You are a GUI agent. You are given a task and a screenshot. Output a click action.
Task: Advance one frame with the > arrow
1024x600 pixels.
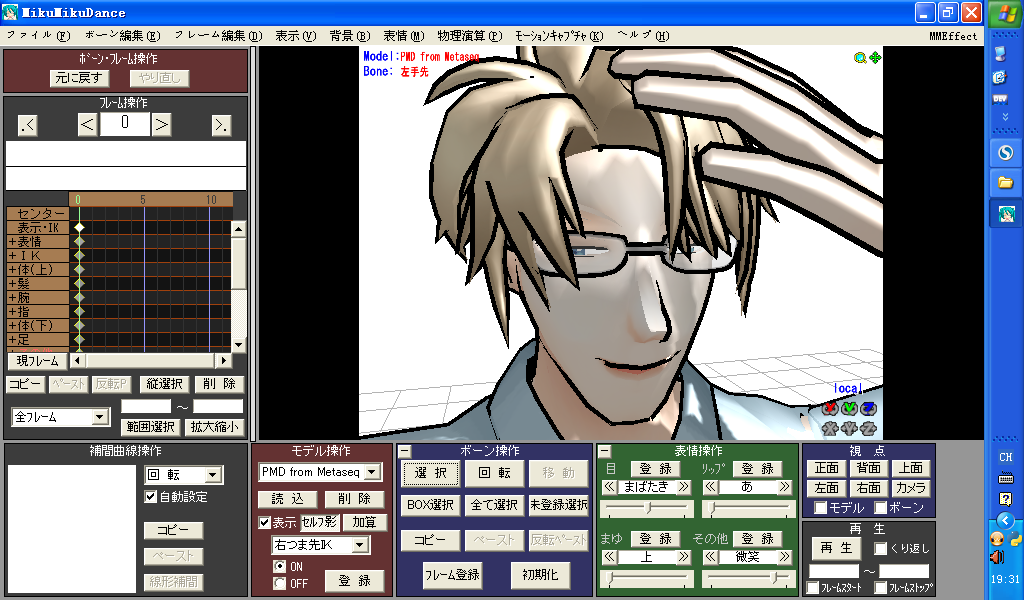(x=161, y=125)
